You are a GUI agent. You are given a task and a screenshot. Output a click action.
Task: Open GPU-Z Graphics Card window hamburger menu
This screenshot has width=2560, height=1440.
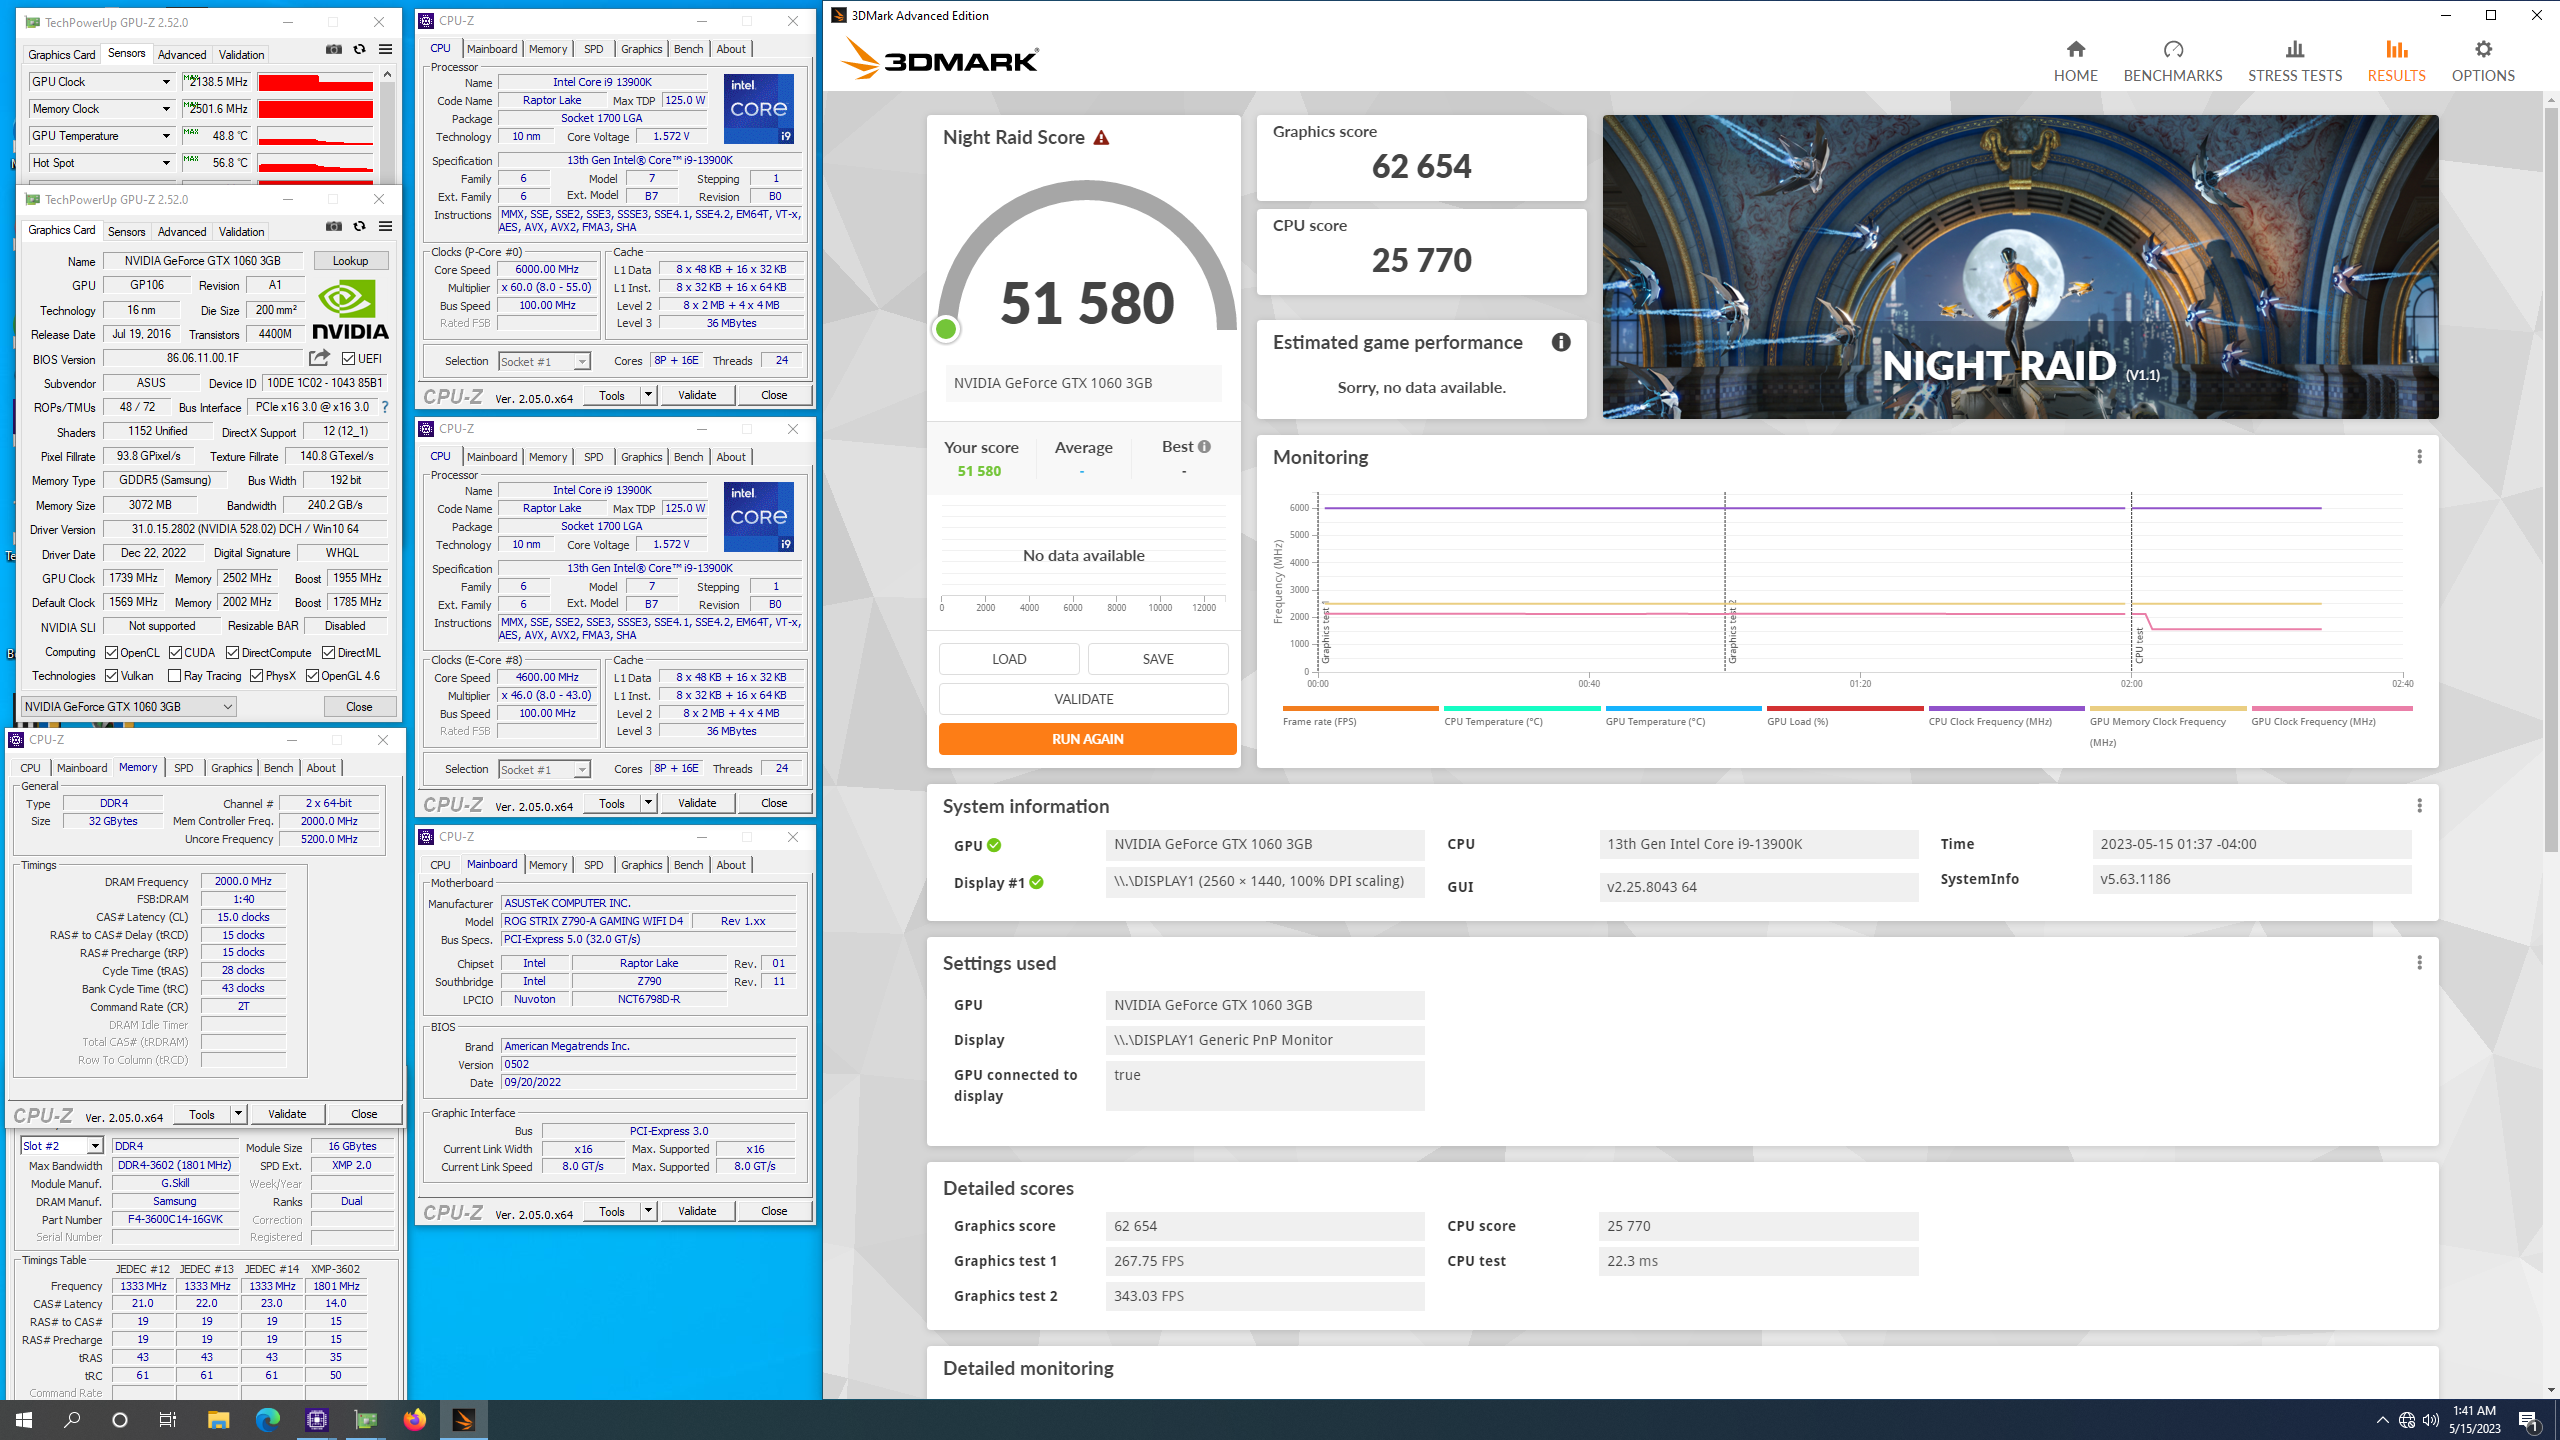tap(385, 227)
